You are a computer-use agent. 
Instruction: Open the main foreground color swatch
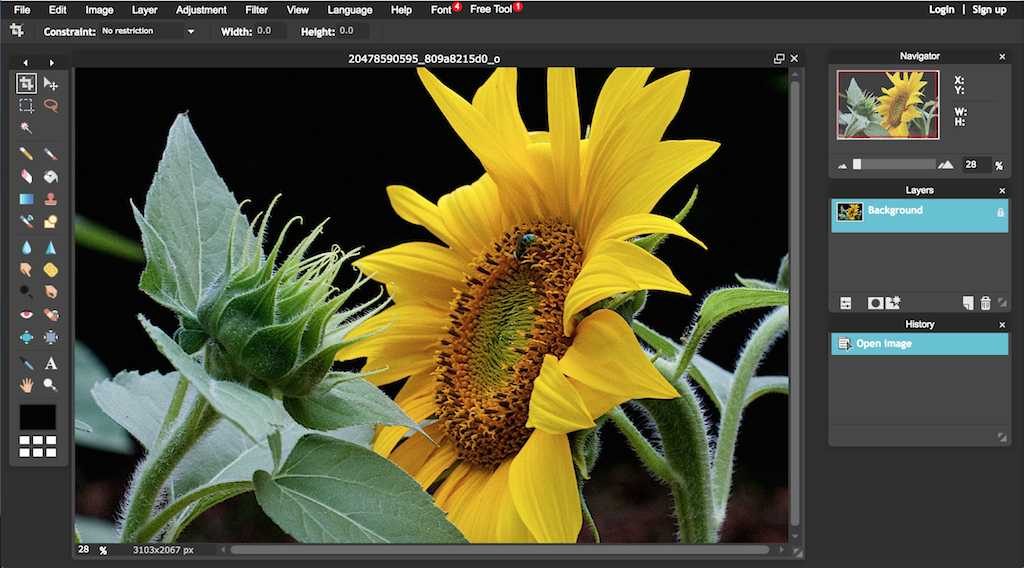click(38, 417)
